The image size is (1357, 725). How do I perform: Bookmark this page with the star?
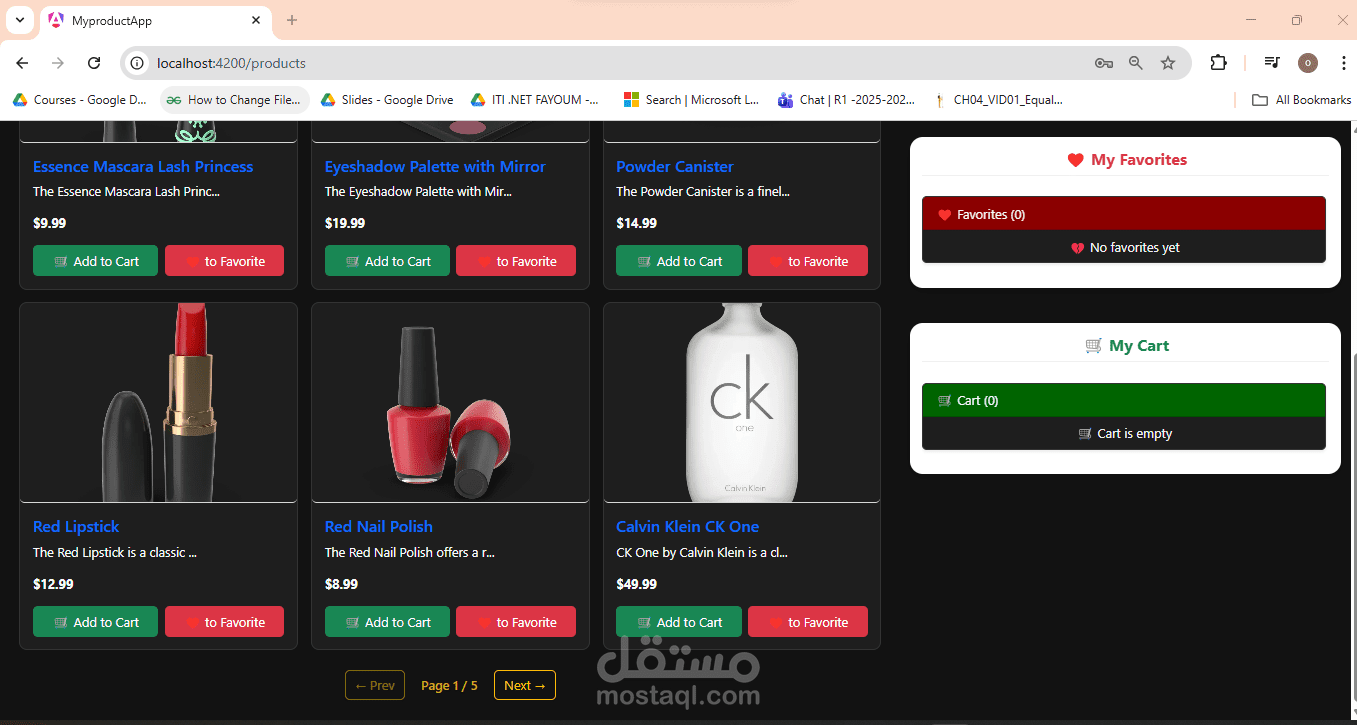click(1168, 63)
